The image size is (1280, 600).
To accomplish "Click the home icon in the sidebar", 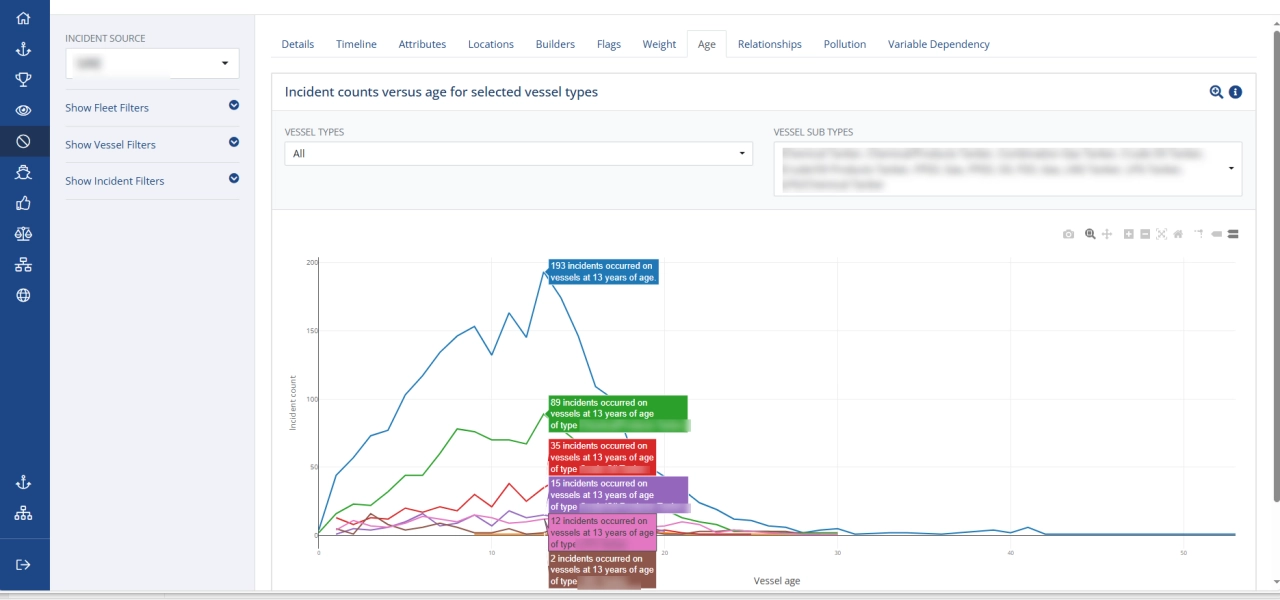I will [x=23, y=18].
